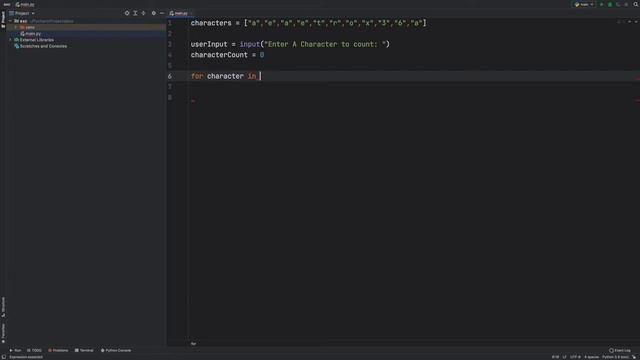Click the locate/select opened file icon in Project panel

point(127,13)
